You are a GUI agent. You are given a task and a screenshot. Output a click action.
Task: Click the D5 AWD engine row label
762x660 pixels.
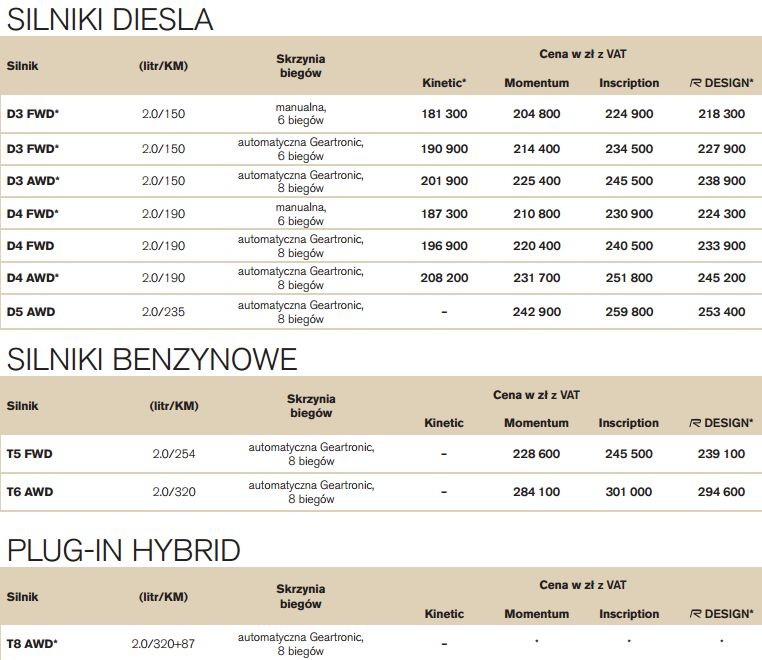31,312
